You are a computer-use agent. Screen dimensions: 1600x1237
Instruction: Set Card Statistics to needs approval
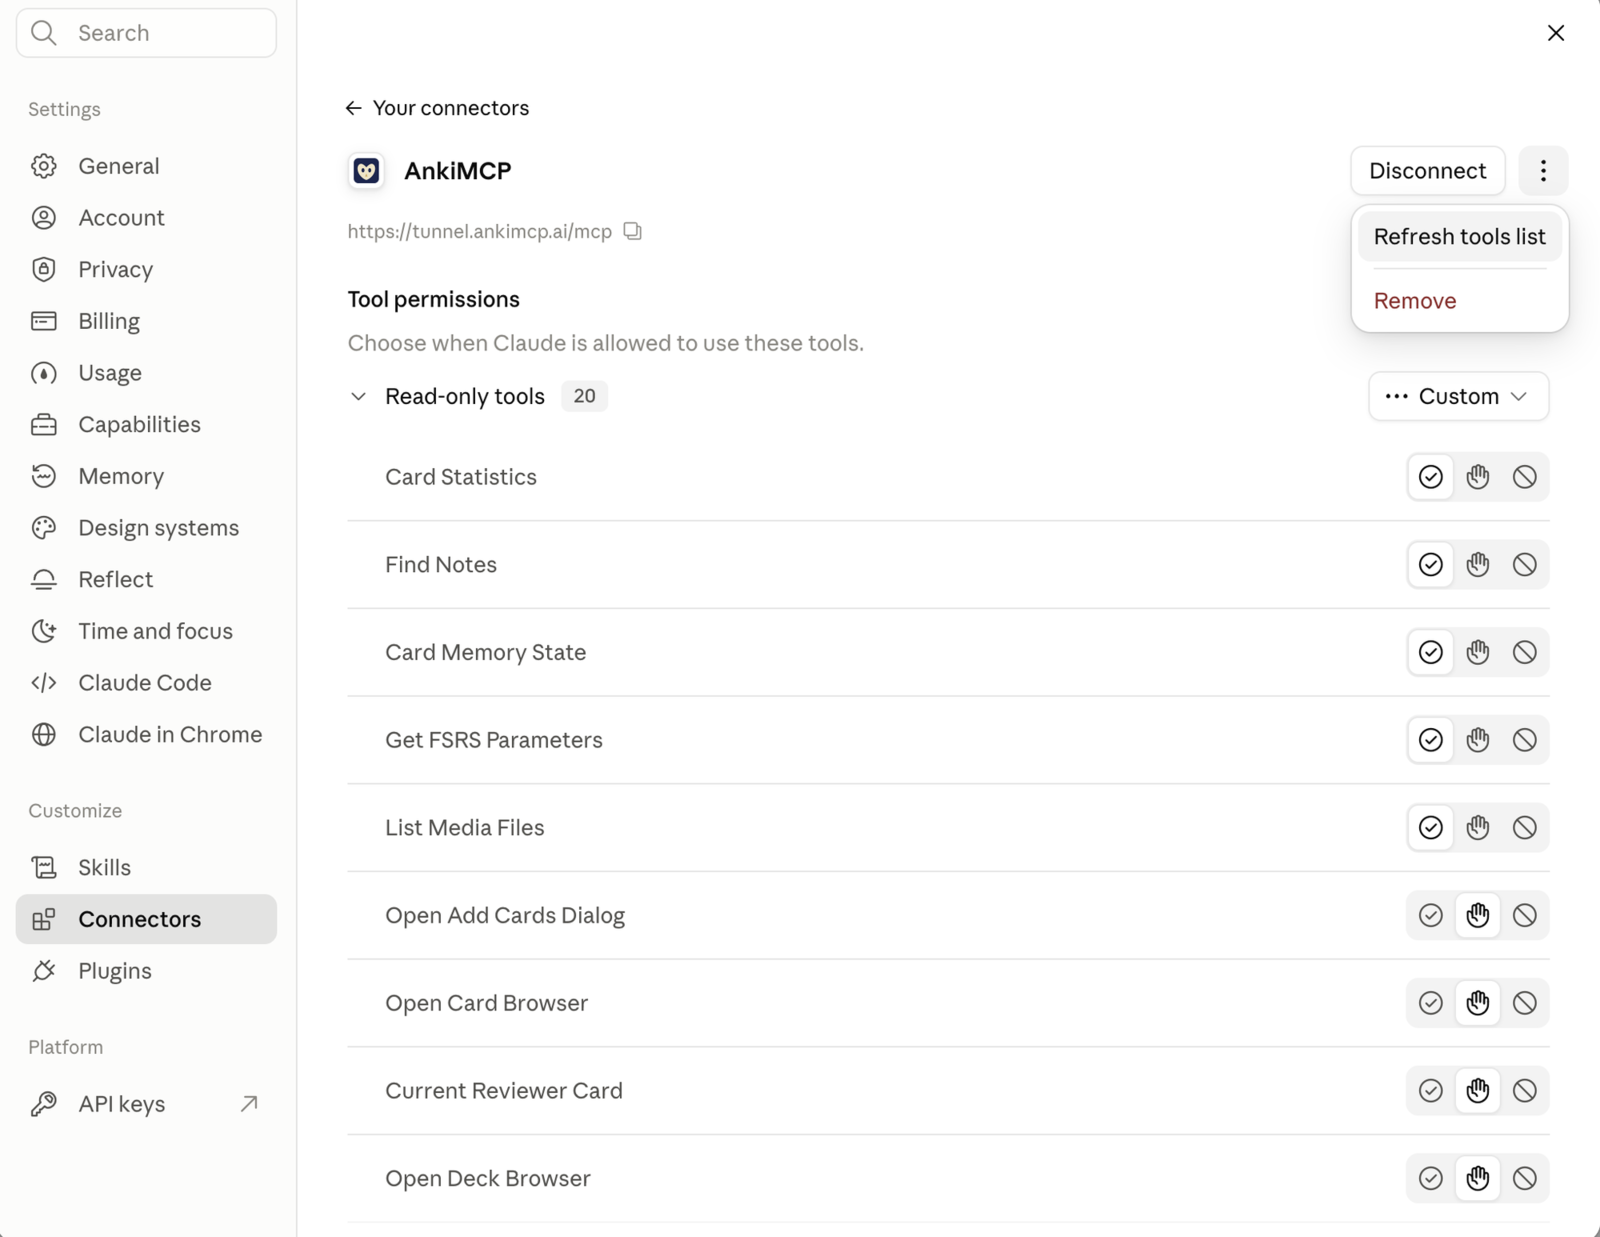pyautogui.click(x=1478, y=477)
